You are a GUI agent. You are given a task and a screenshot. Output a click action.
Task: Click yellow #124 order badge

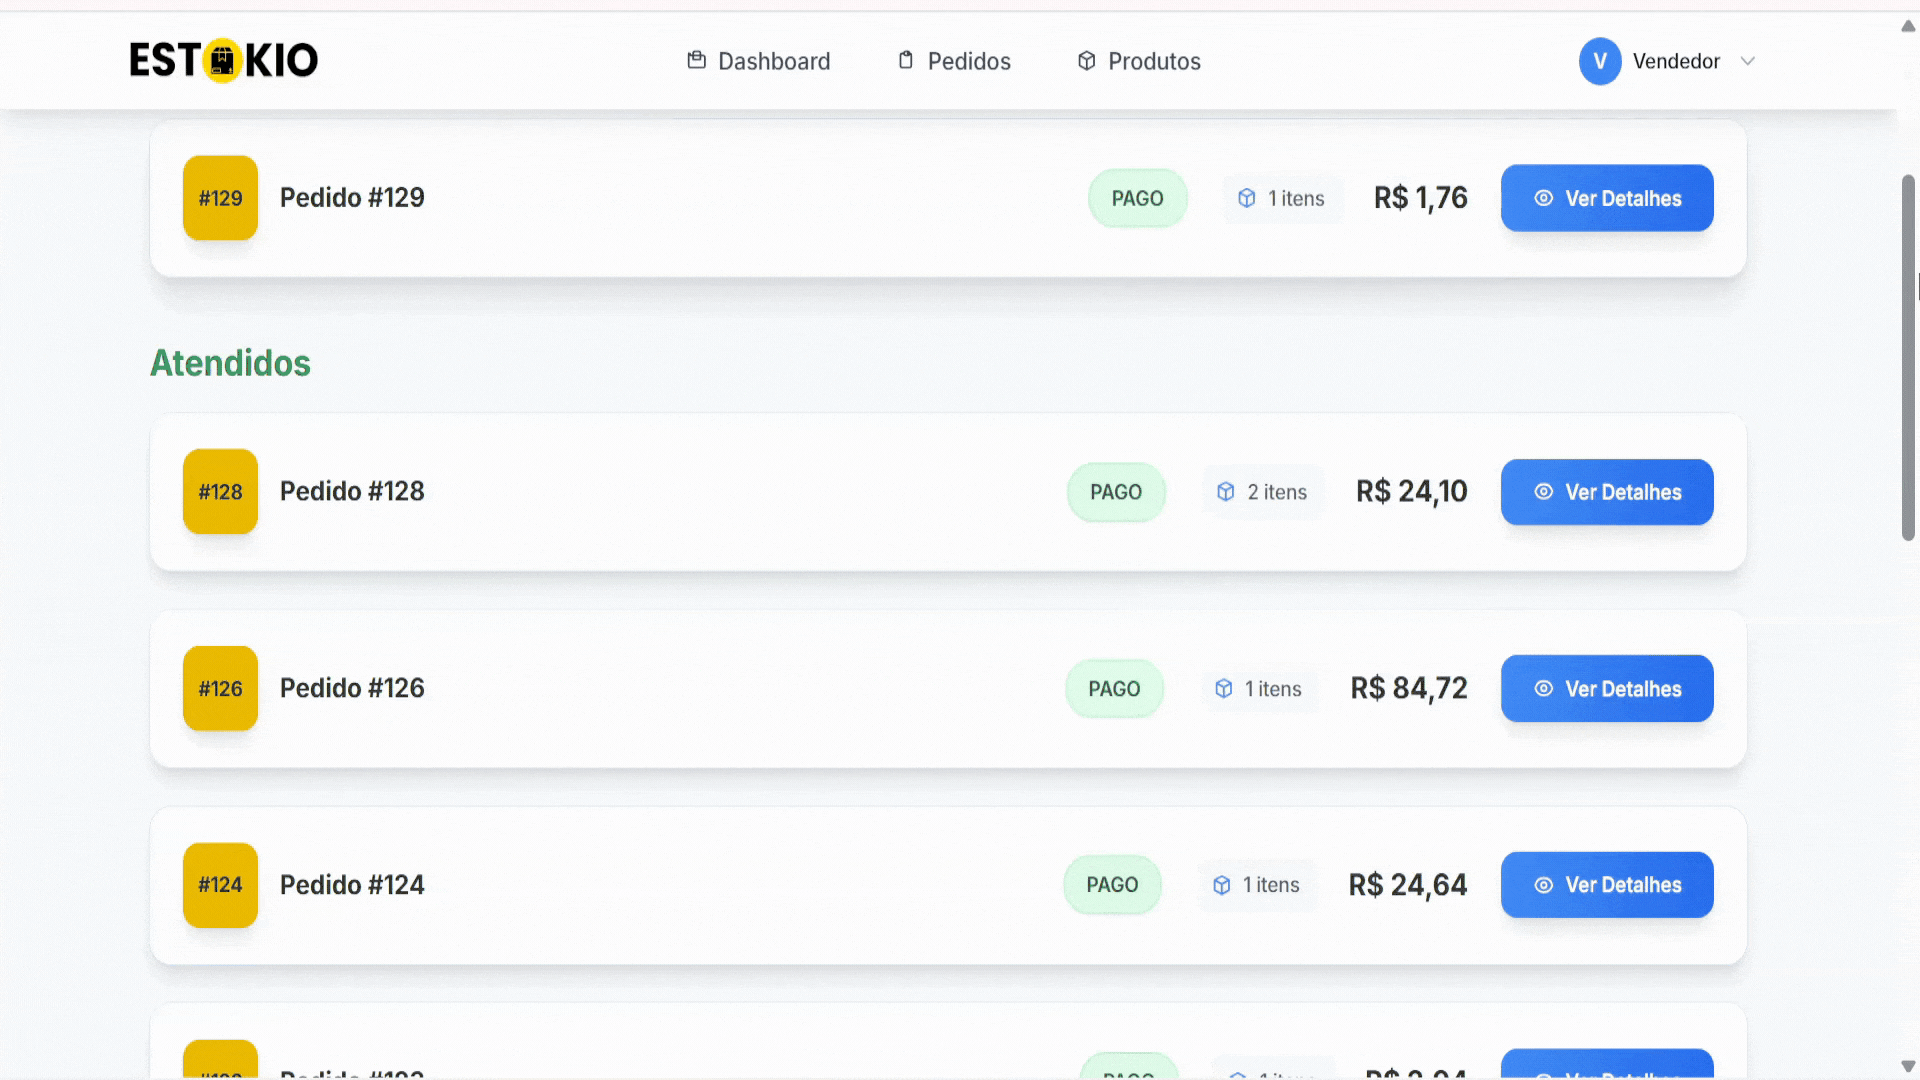click(x=220, y=885)
